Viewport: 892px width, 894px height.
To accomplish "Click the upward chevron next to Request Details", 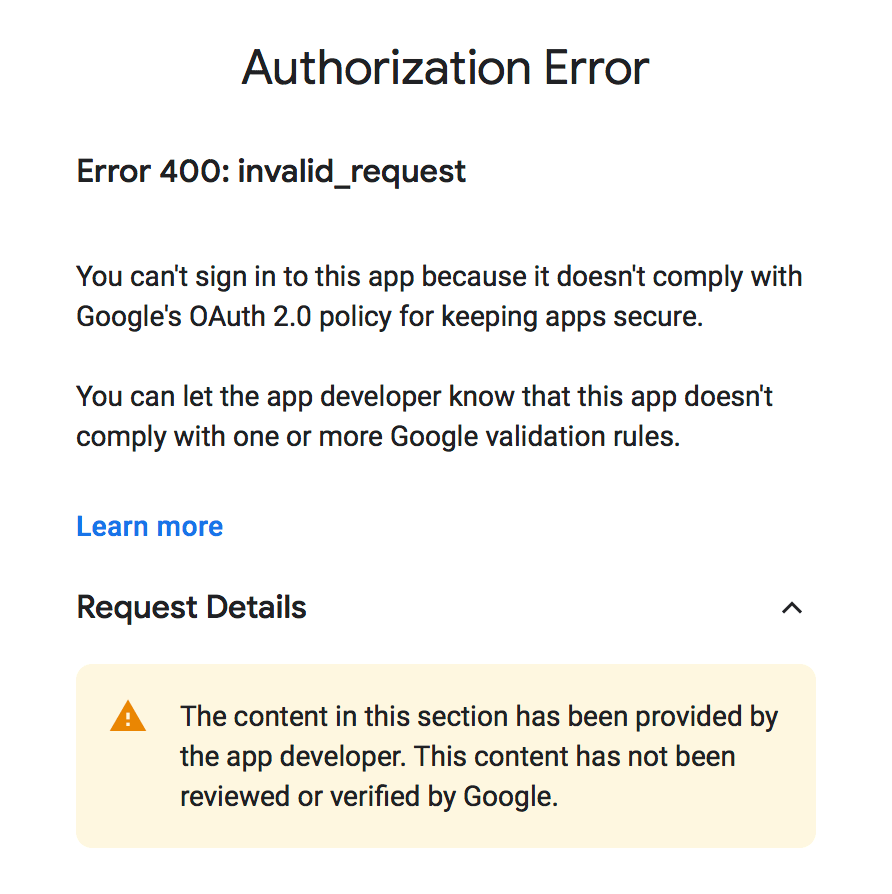I will [x=792, y=608].
